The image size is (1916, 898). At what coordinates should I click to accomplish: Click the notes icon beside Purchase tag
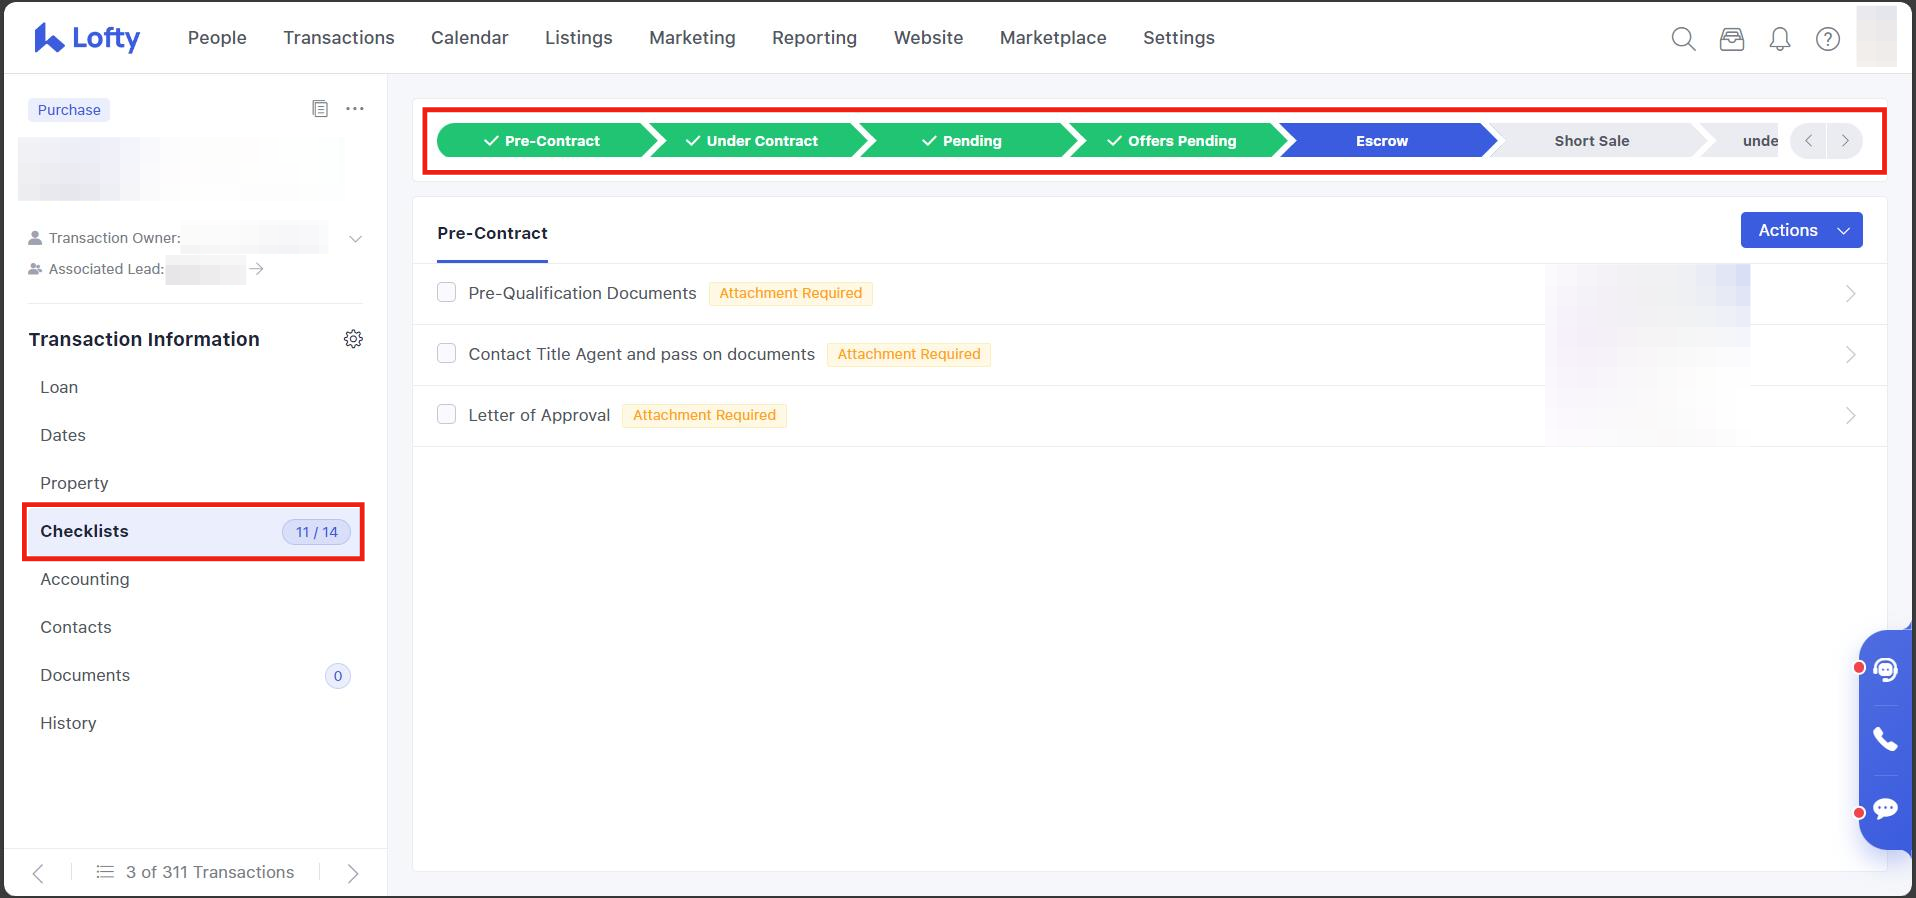[320, 109]
